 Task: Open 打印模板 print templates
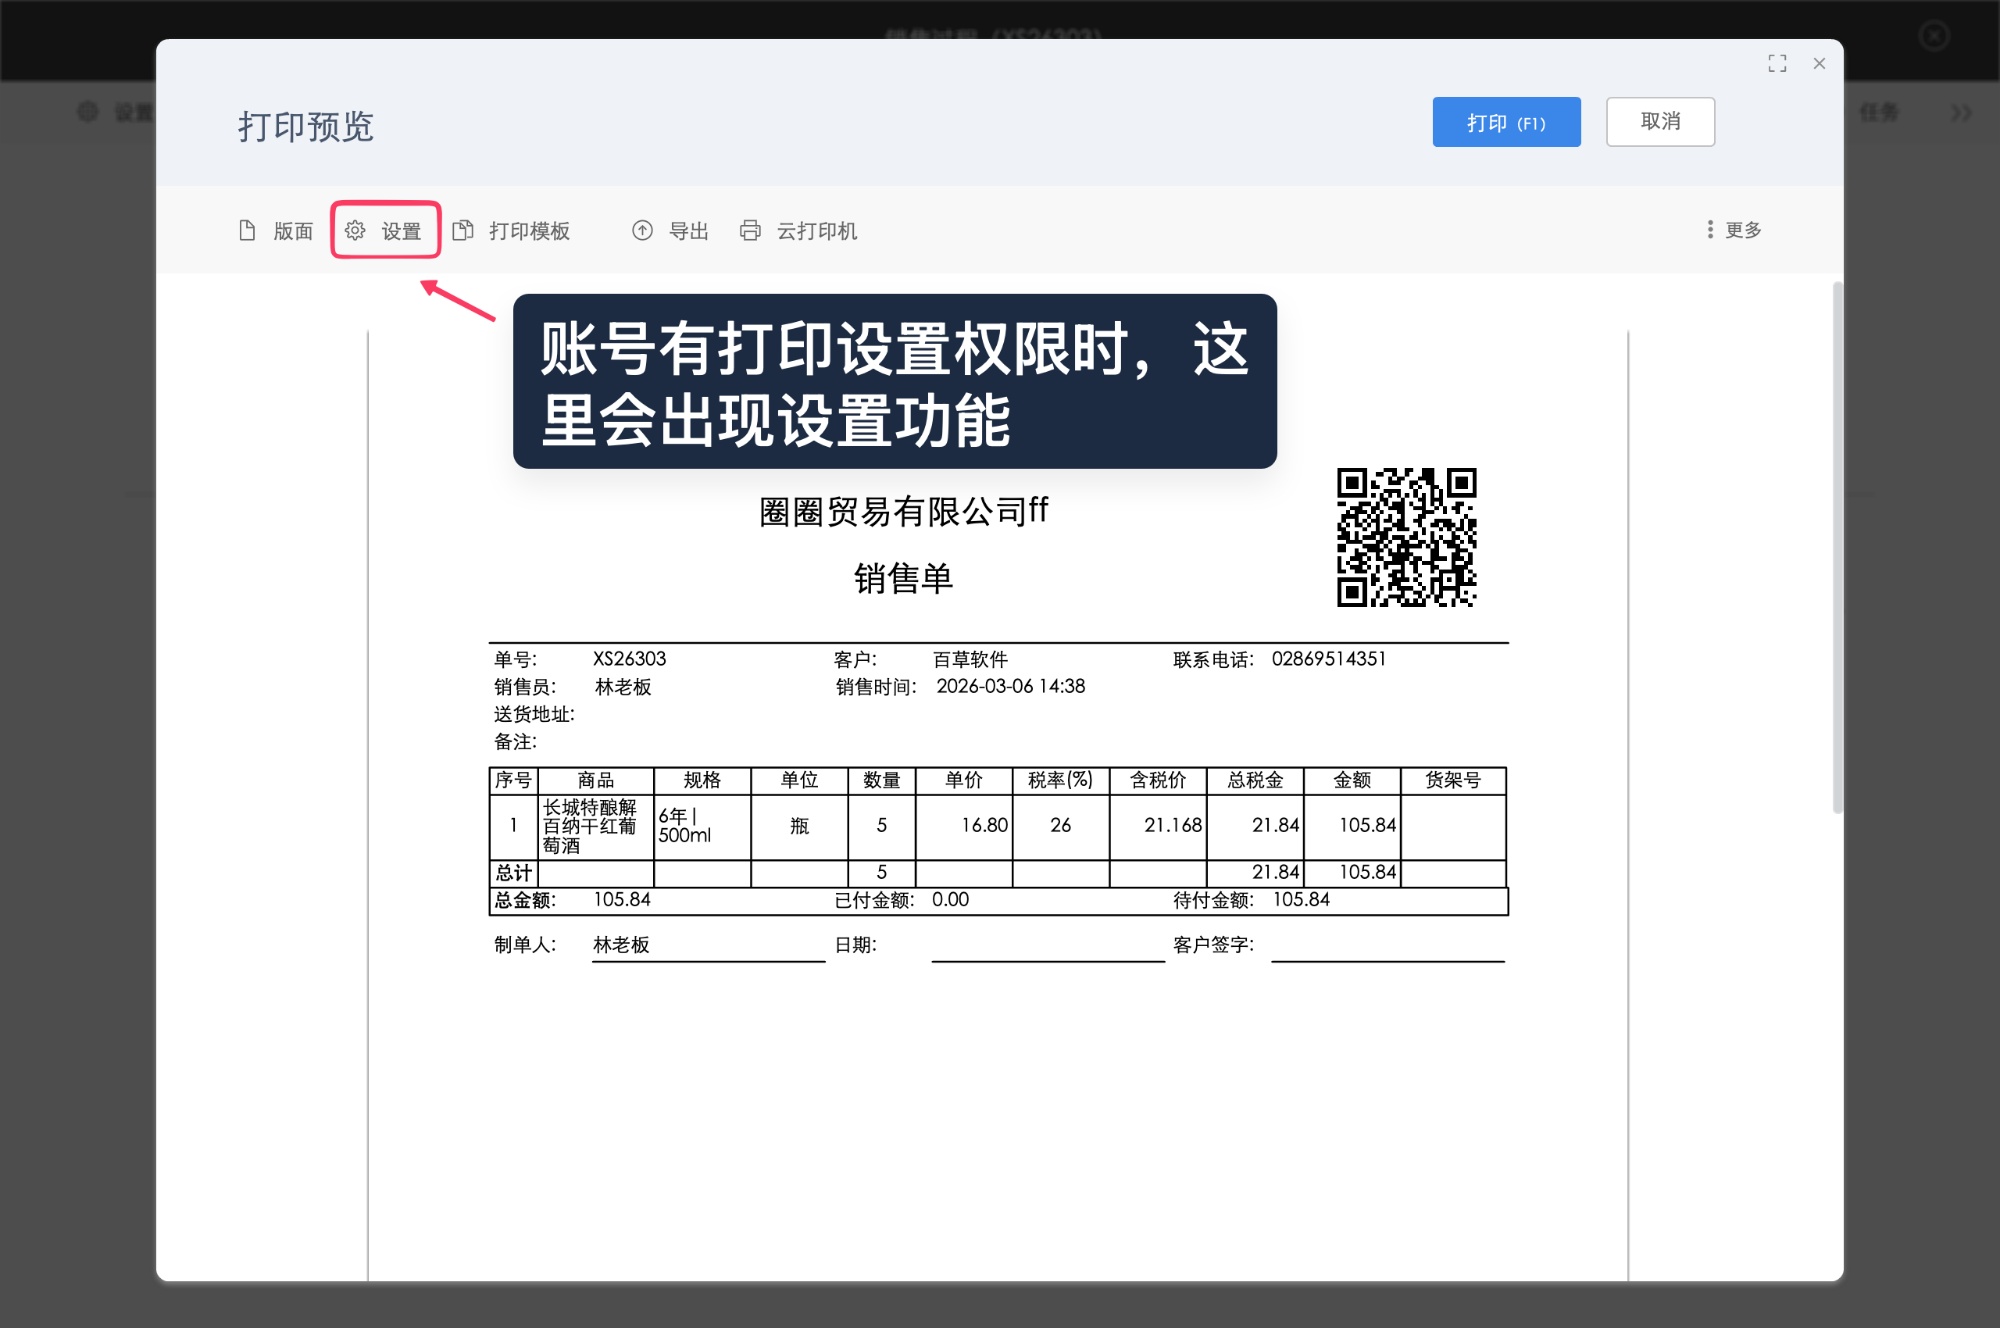tap(528, 231)
